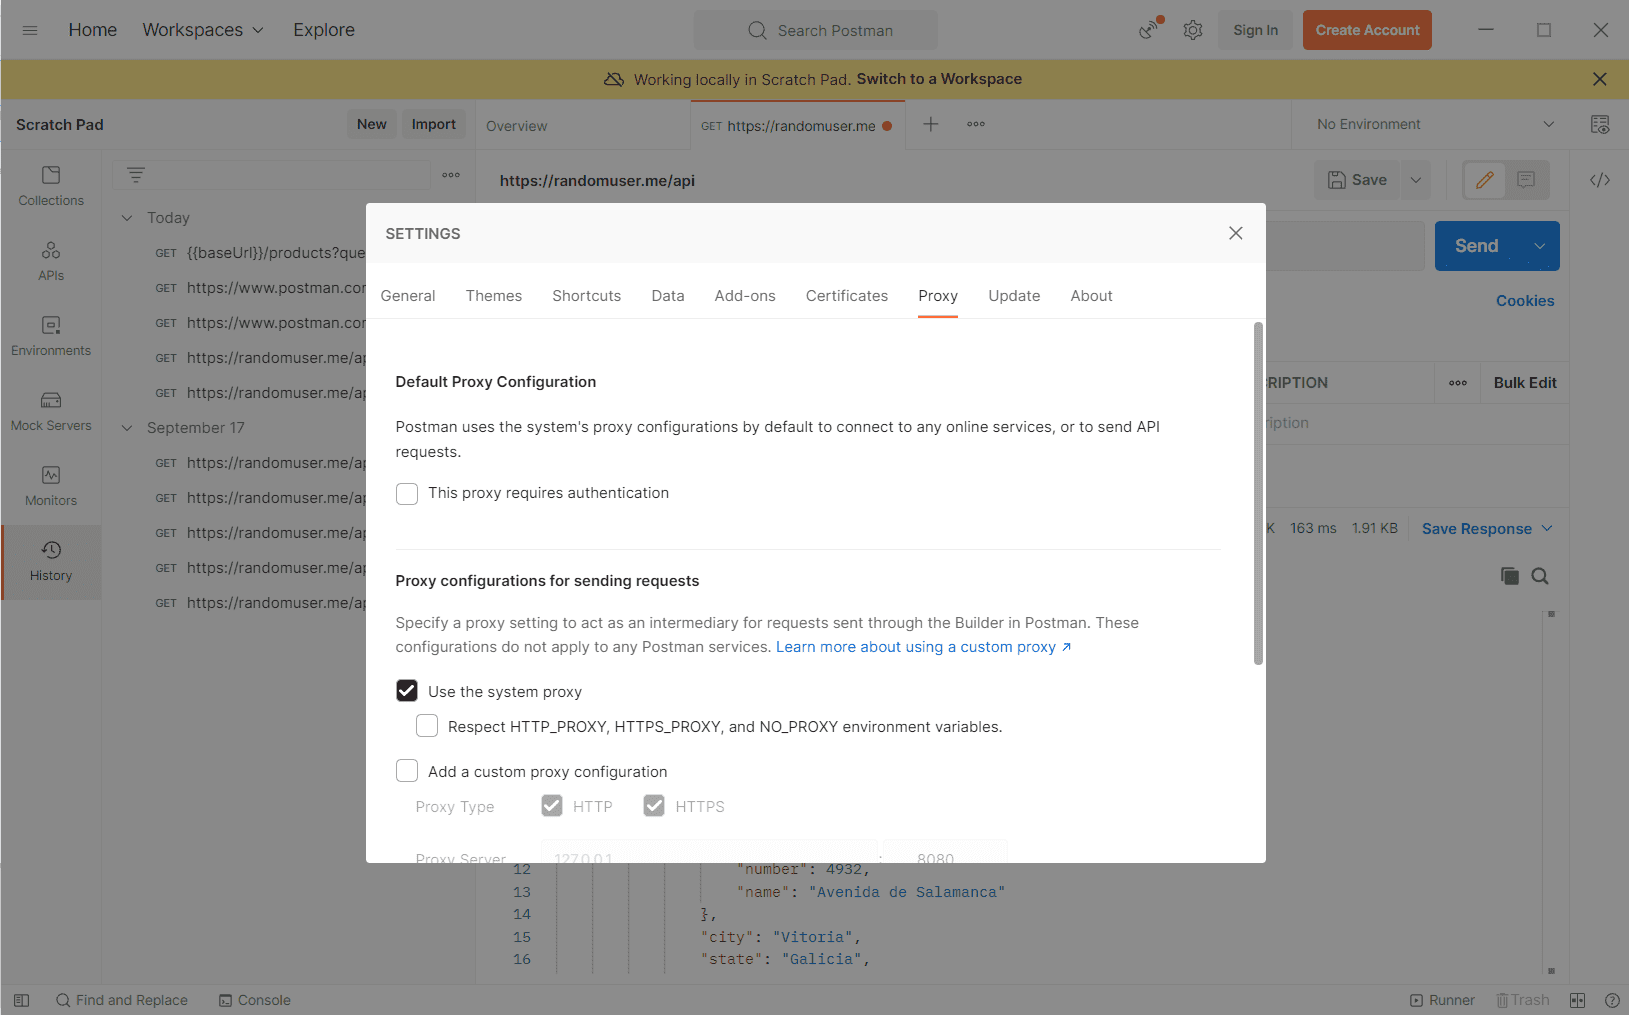Click the satellite capture requests icon
This screenshot has width=1629, height=1015.
[1150, 29]
